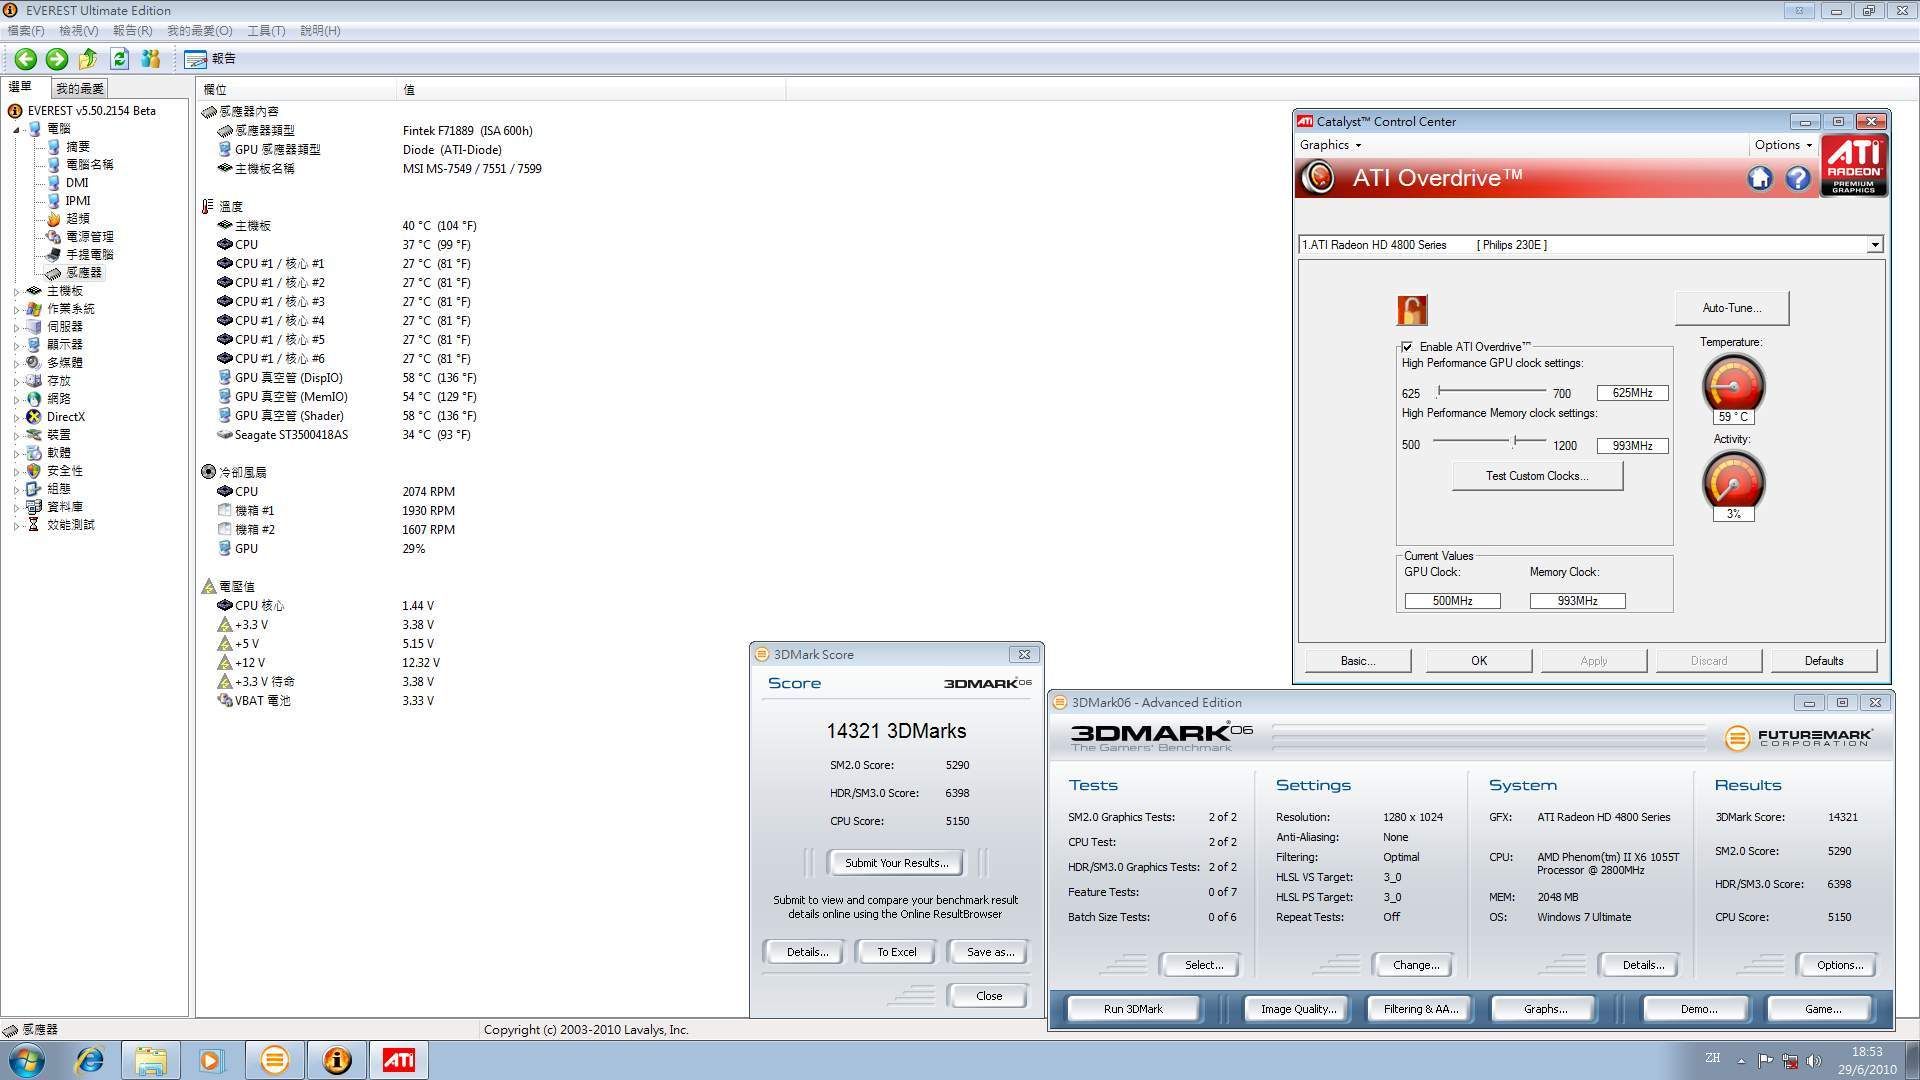The image size is (1920, 1080).
Task: Click the volume speaker tray icon
Action: point(1814,1061)
